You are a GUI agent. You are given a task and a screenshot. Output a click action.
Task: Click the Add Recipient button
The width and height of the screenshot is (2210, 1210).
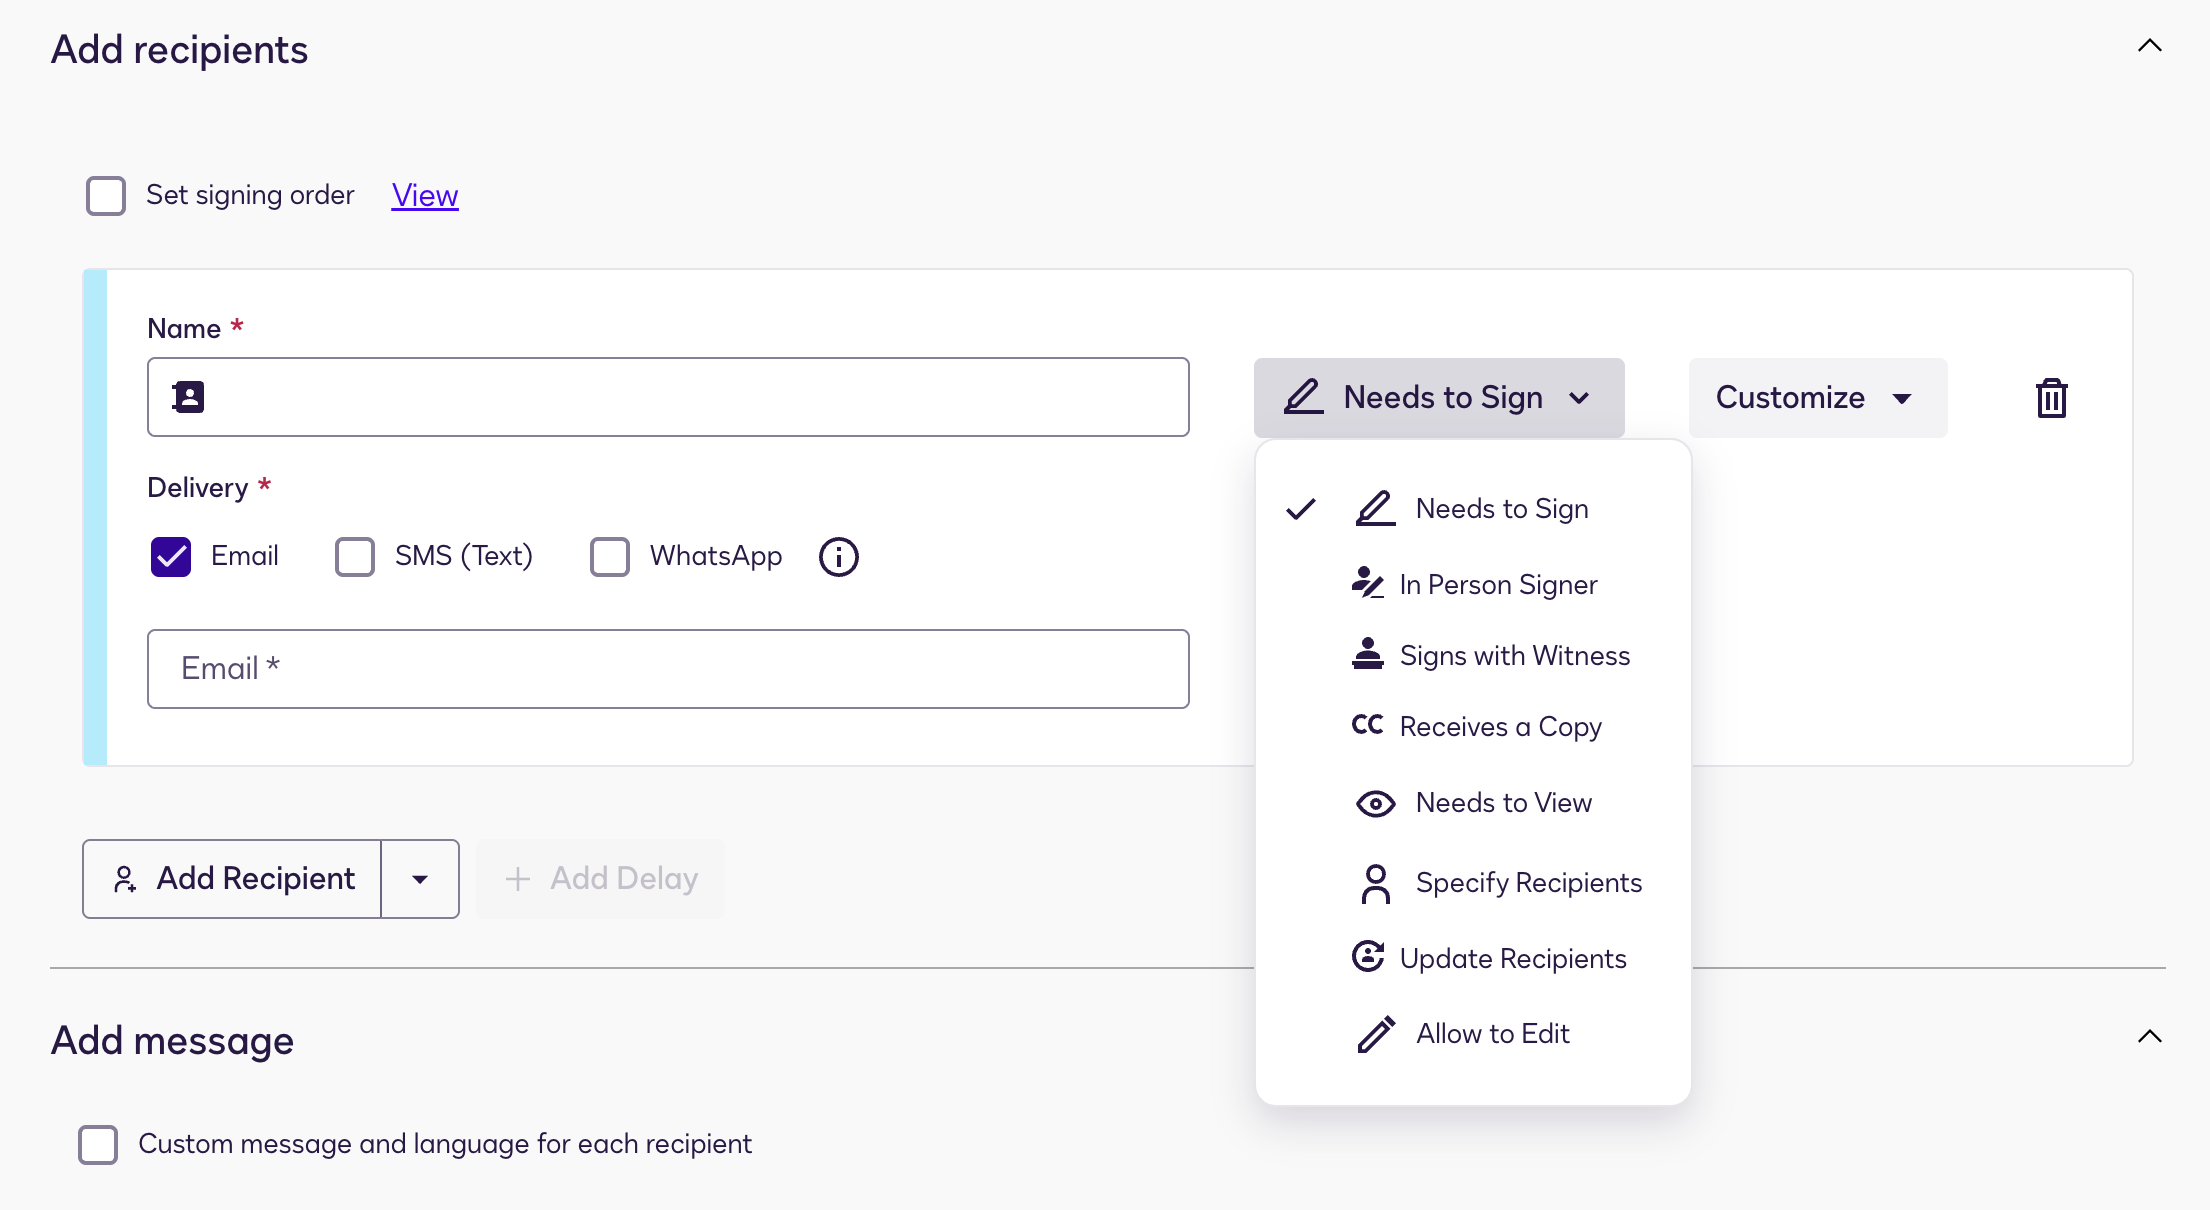pos(231,879)
